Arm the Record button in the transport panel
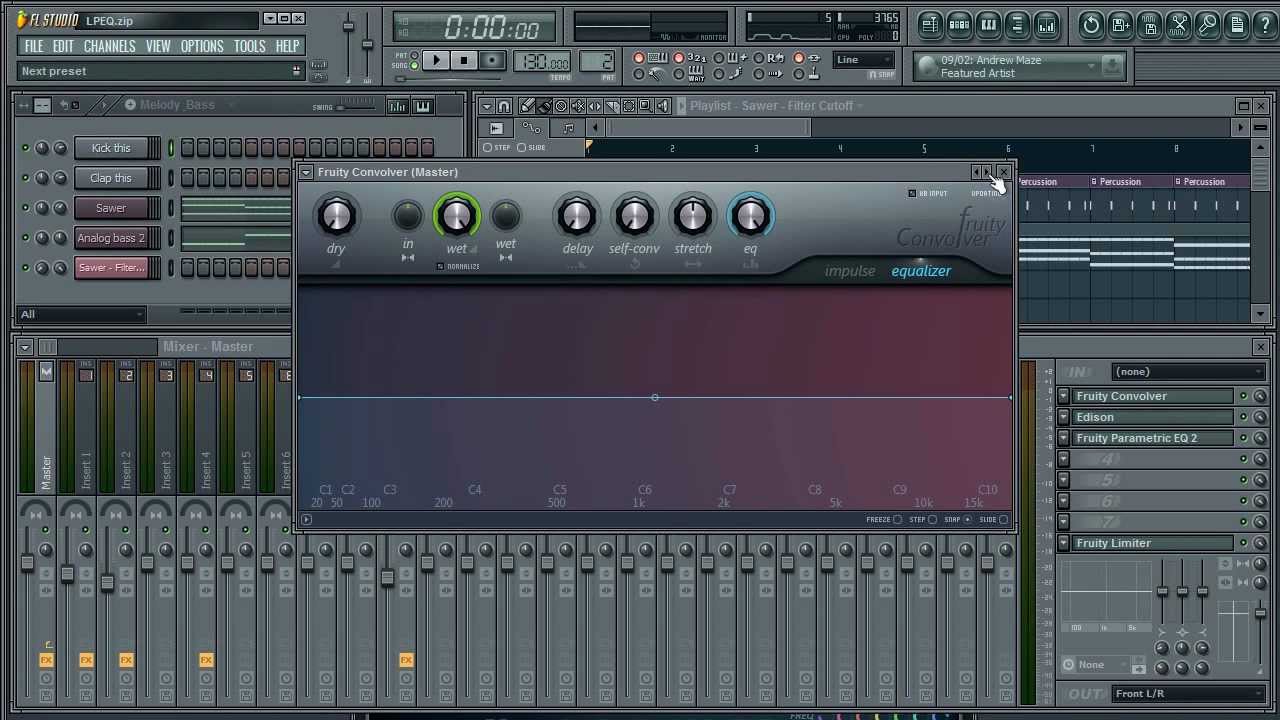Image resolution: width=1280 pixels, height=720 pixels. point(491,61)
